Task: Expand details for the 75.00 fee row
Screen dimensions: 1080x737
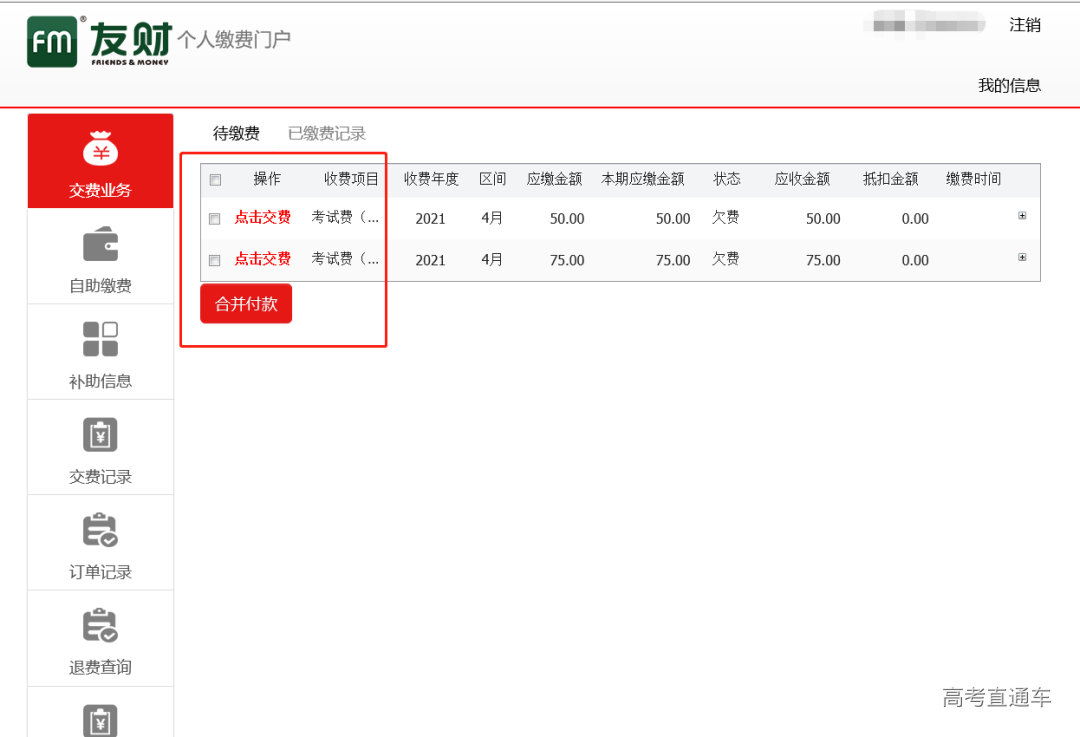Action: 1021,256
